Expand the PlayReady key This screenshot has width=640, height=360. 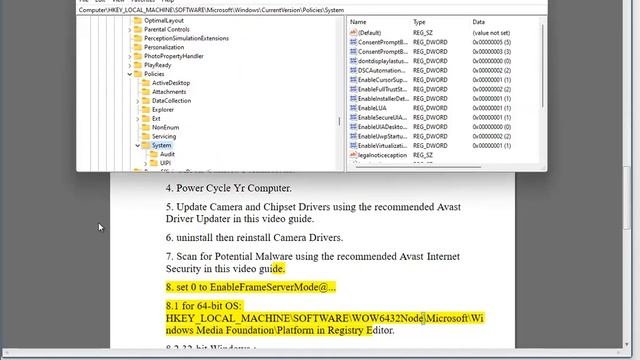[130, 65]
